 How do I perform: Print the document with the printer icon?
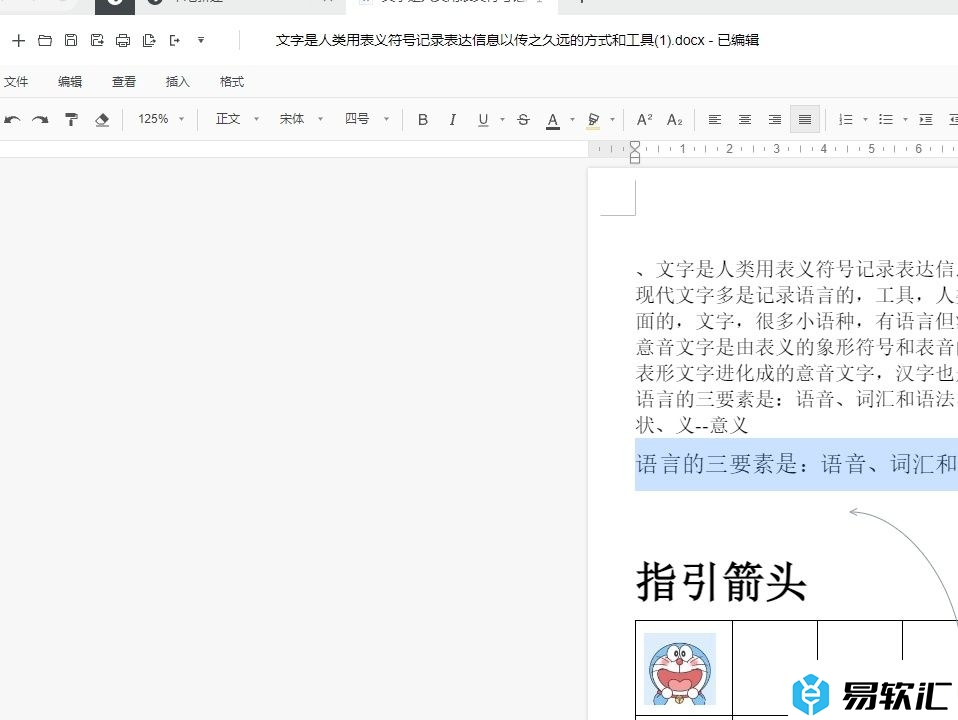point(123,40)
